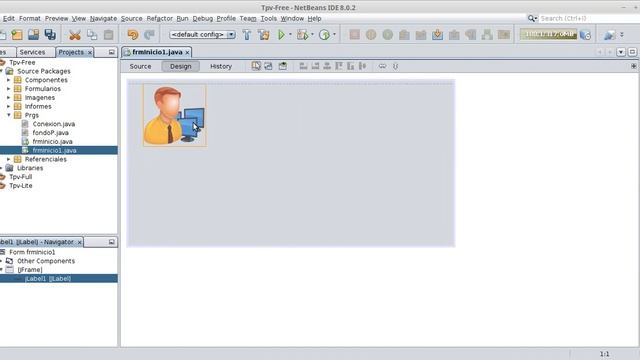Select Other Components in Navigator
640x360 pixels.
tap(46, 261)
